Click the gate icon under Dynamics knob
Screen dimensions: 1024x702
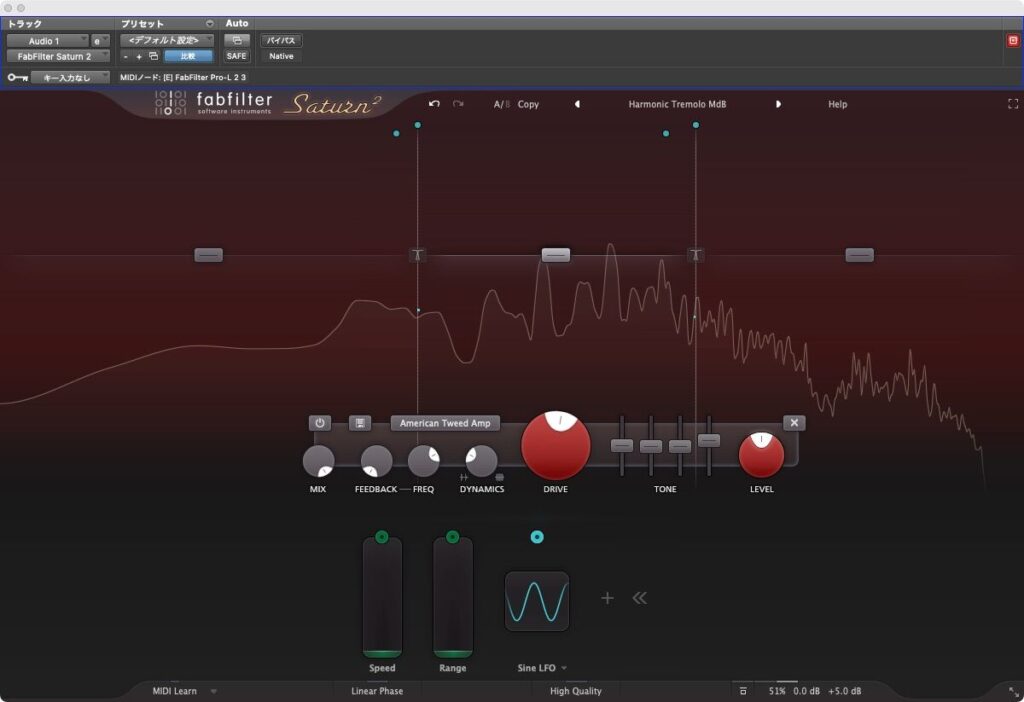coord(464,477)
